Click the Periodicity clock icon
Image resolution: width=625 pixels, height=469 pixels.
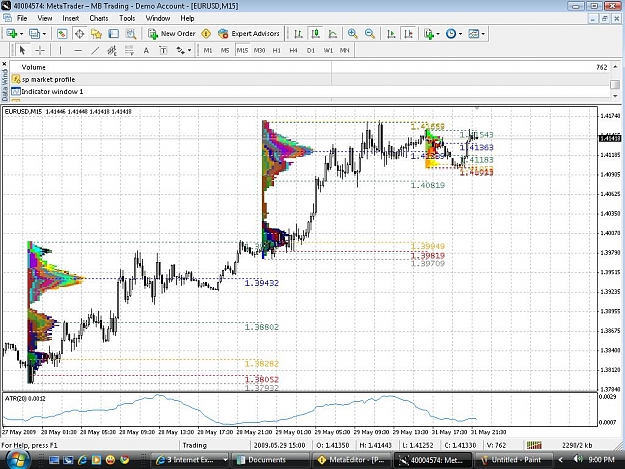click(x=451, y=34)
